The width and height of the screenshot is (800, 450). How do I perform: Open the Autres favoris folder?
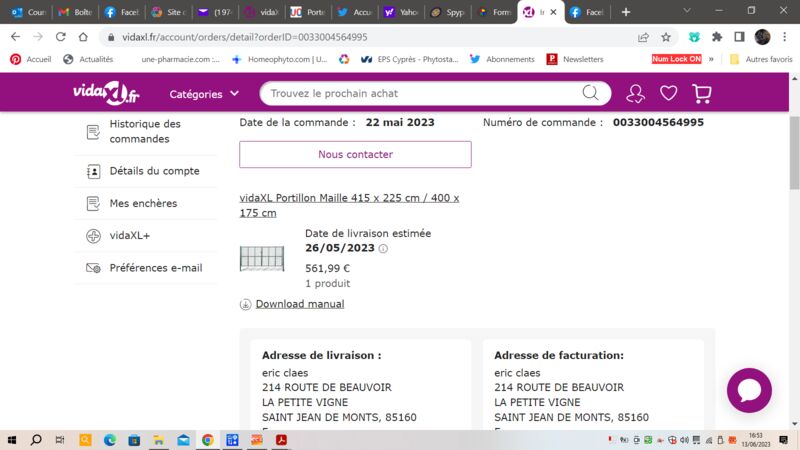click(761, 59)
